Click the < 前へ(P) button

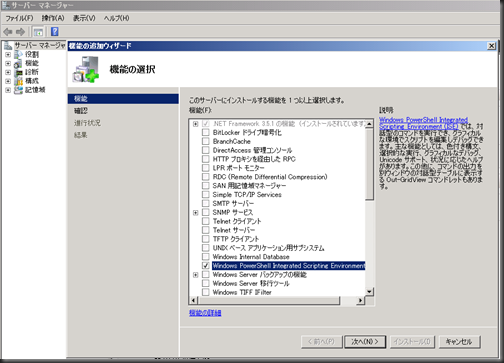[321, 342]
